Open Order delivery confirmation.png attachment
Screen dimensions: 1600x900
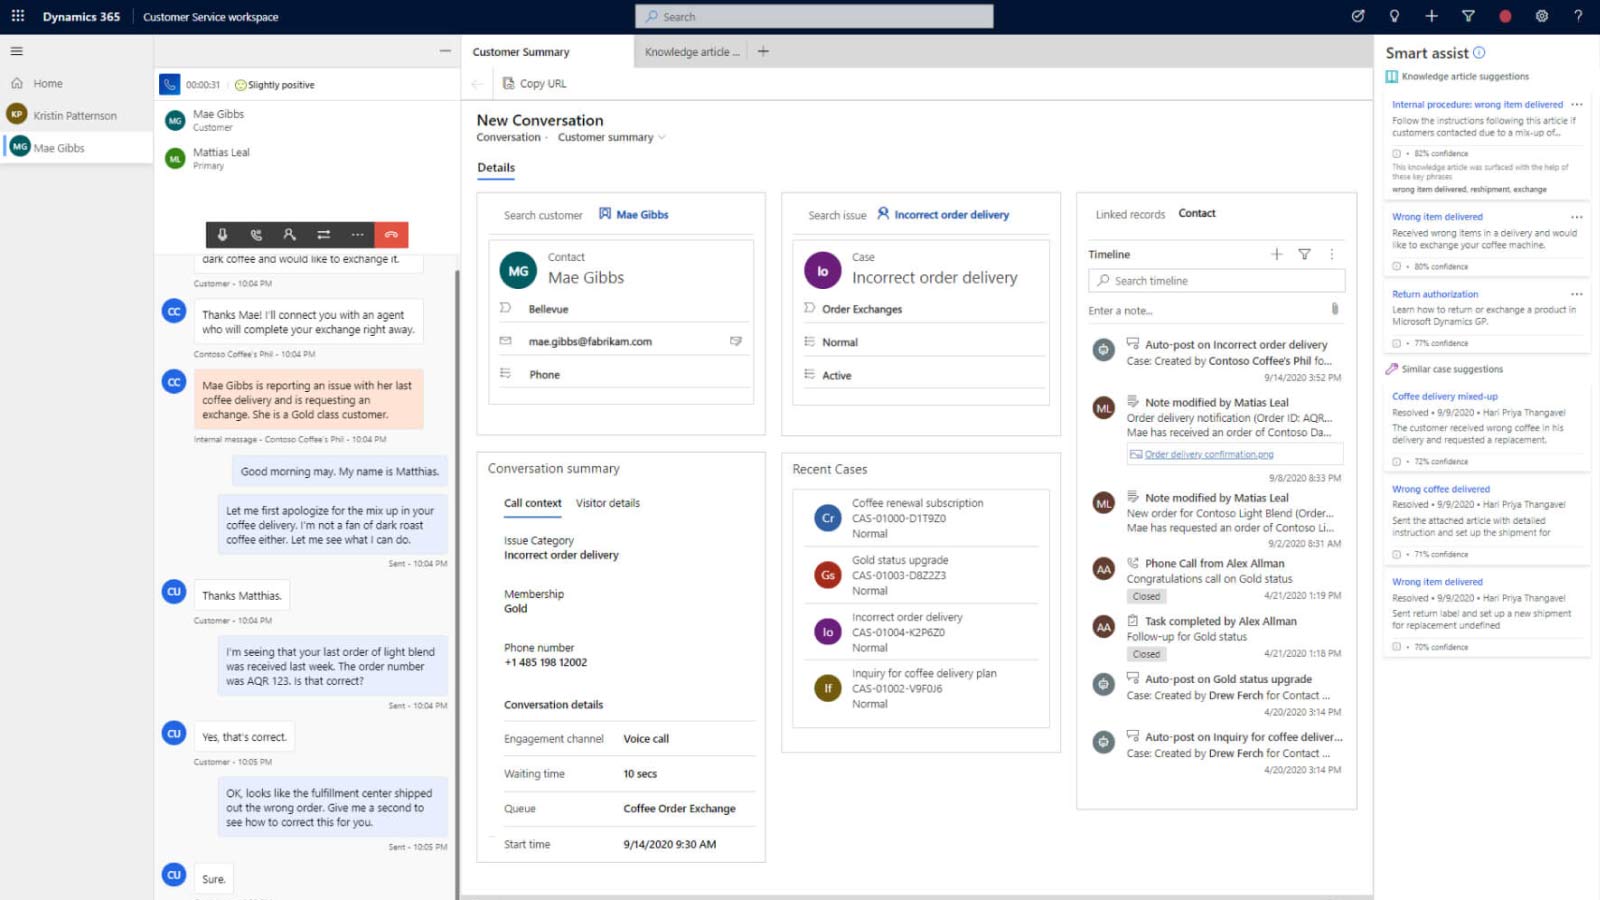tap(1209, 454)
